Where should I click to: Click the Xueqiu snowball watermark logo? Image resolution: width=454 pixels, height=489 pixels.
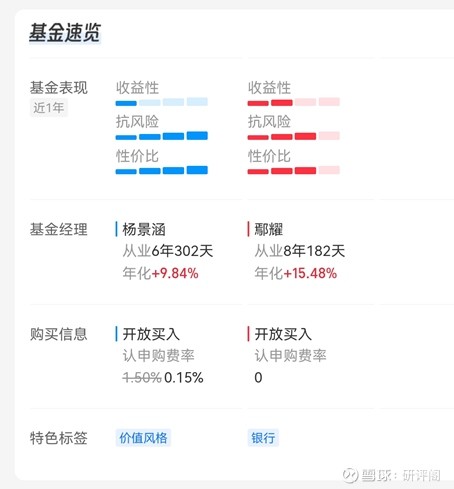coord(350,475)
